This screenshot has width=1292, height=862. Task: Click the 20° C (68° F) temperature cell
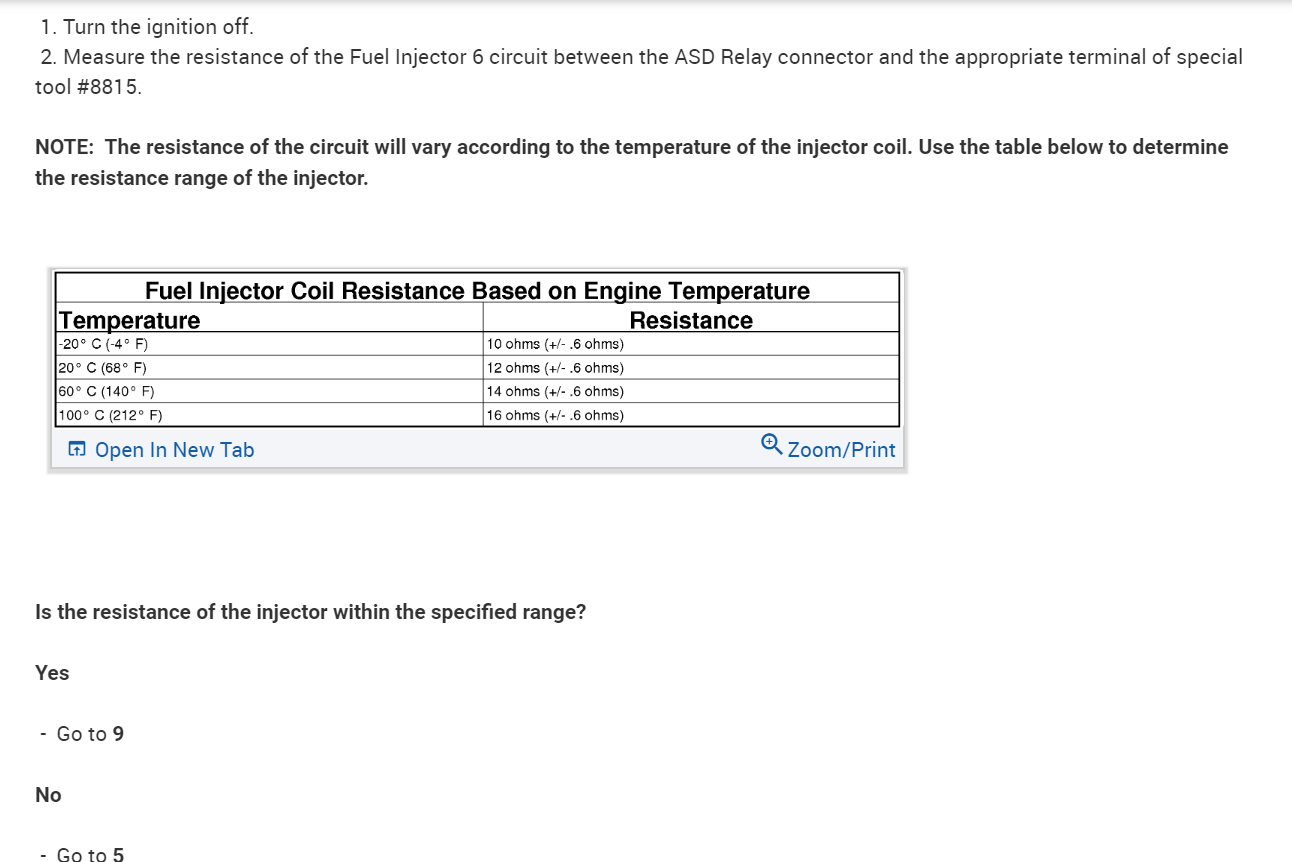(x=103, y=368)
